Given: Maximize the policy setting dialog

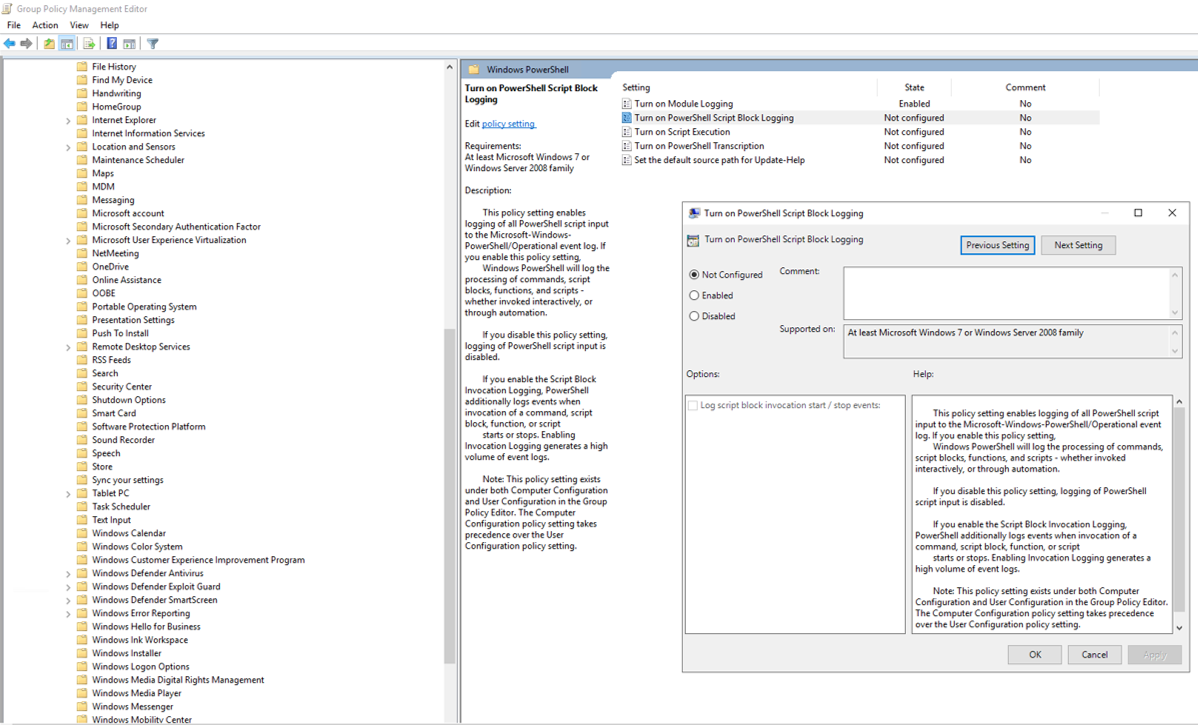Looking at the screenshot, I should click(x=1138, y=213).
